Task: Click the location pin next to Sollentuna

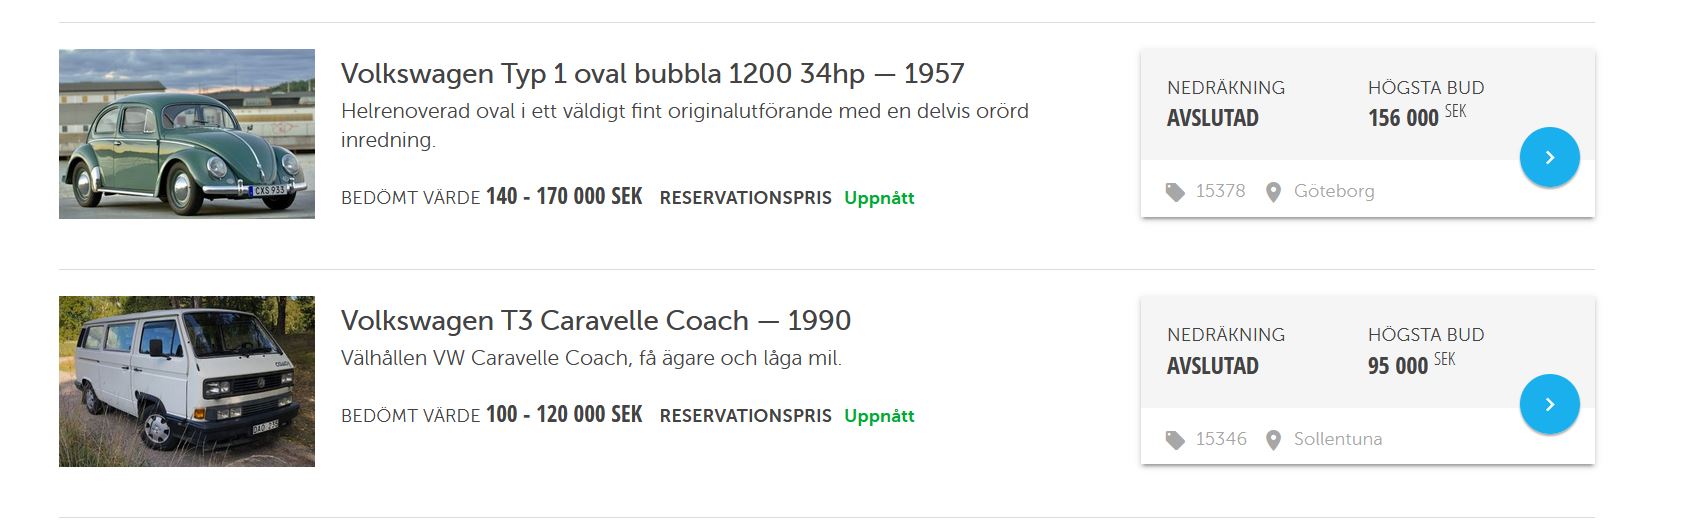Action: 1273,440
